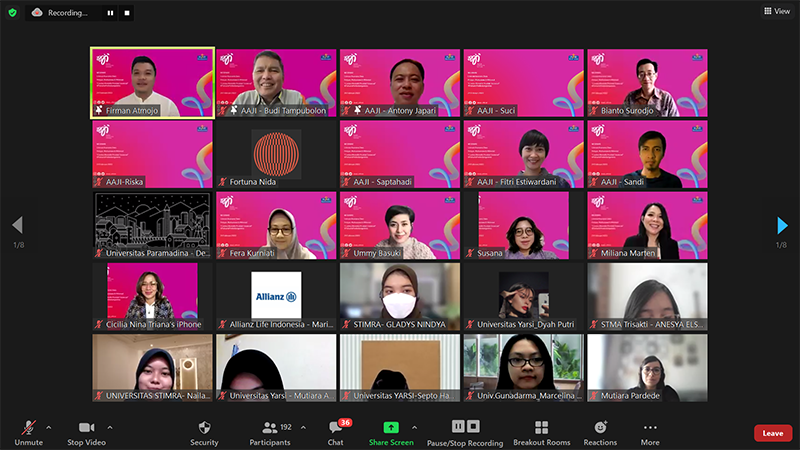Click muted mic icon on Fera Kurniati
Screen dimensions: 800x450
pos(222,253)
